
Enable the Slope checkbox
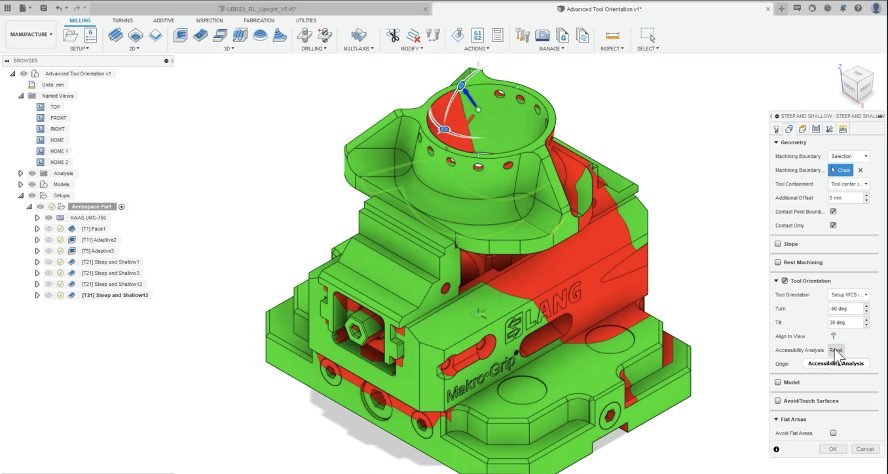[x=778, y=244]
